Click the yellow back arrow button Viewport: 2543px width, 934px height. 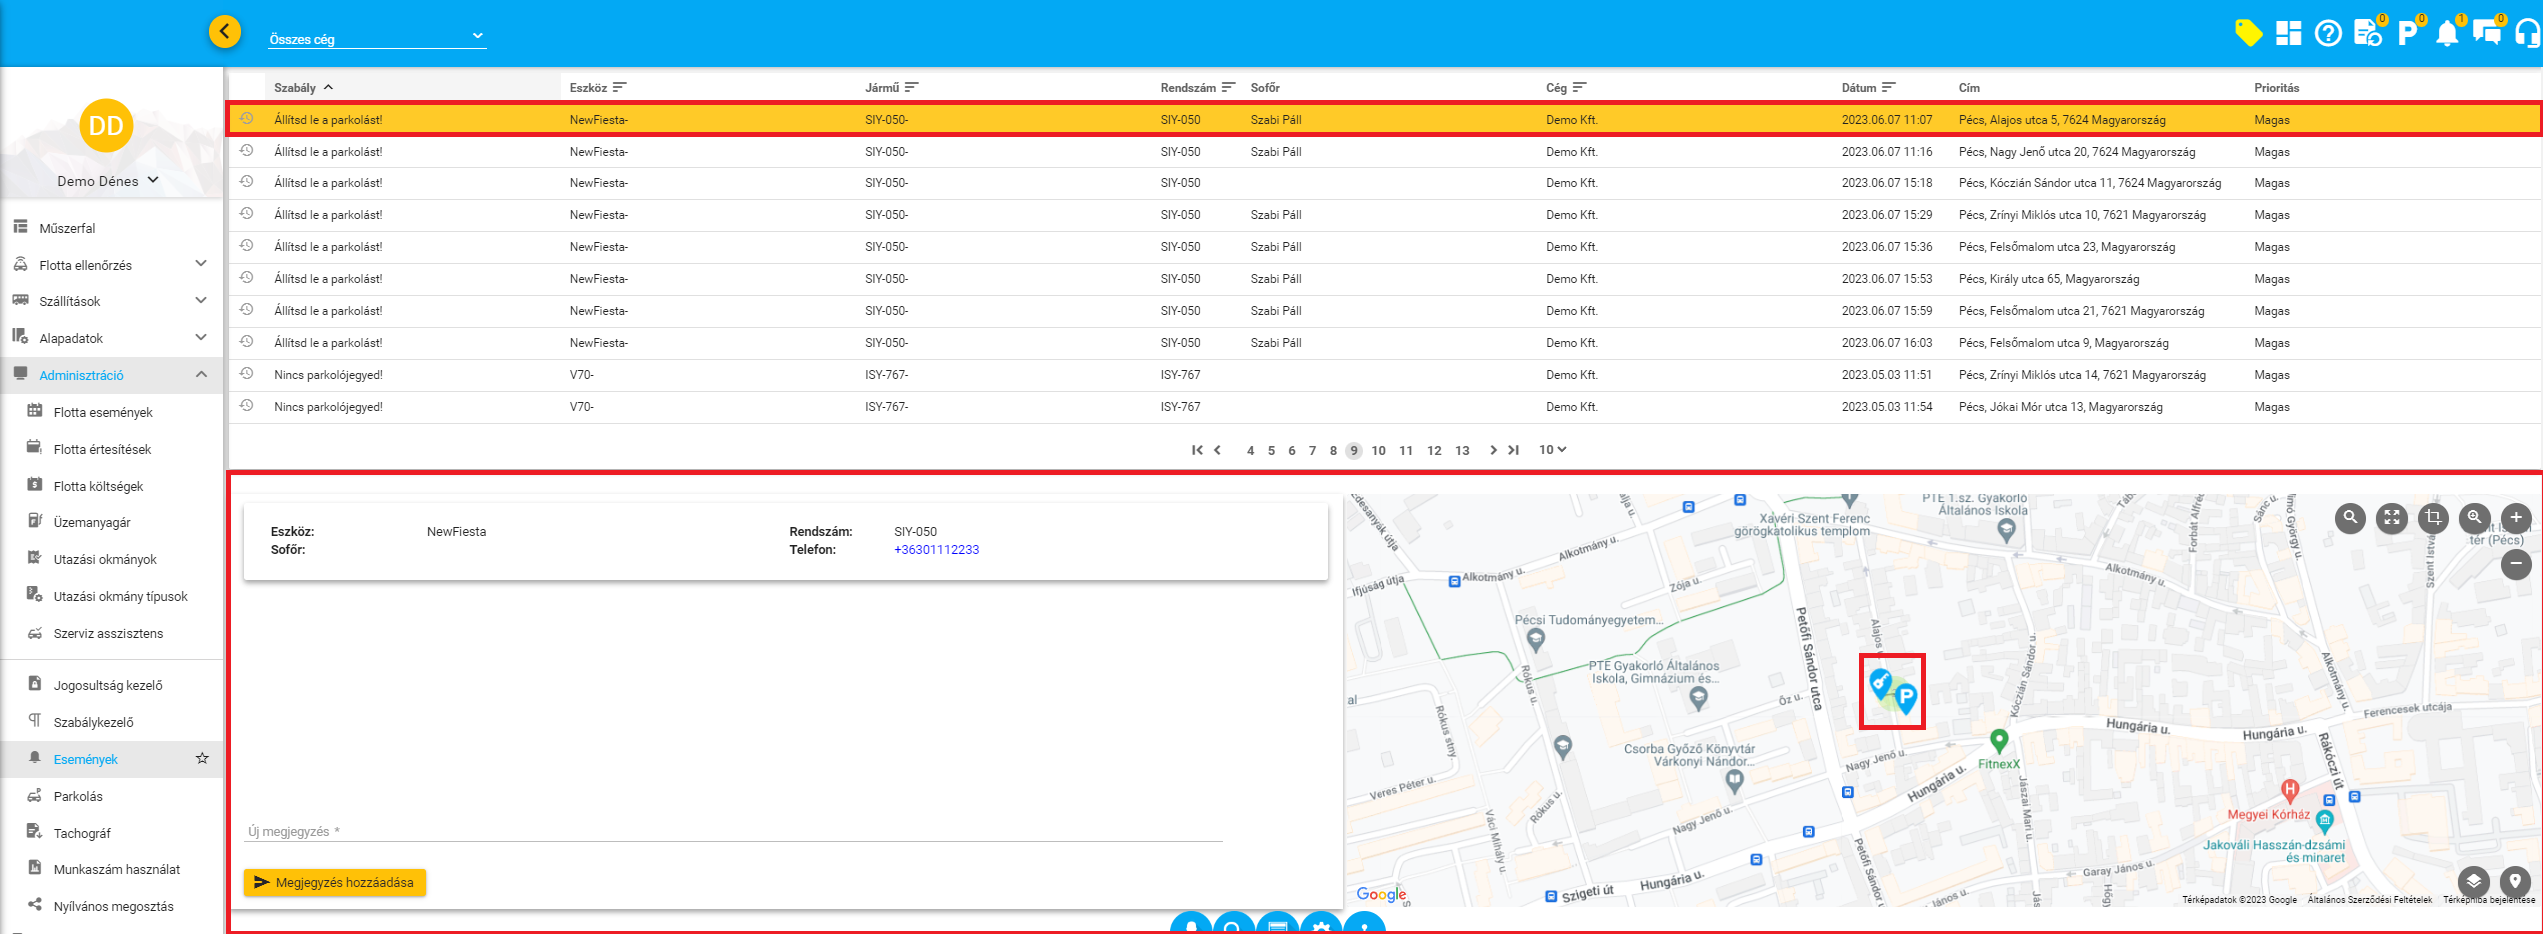coord(225,32)
